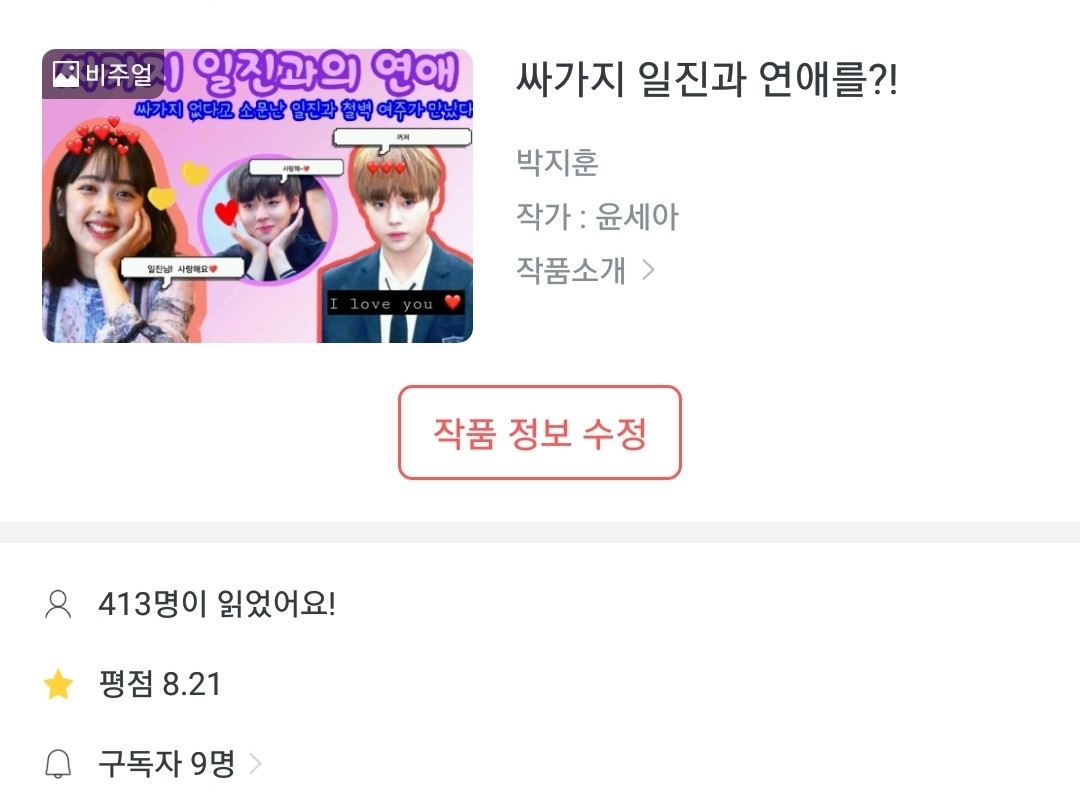Image resolution: width=1080 pixels, height=810 pixels.
Task: Click the 413명이 읽었어요 reader count text
Action: [217, 604]
